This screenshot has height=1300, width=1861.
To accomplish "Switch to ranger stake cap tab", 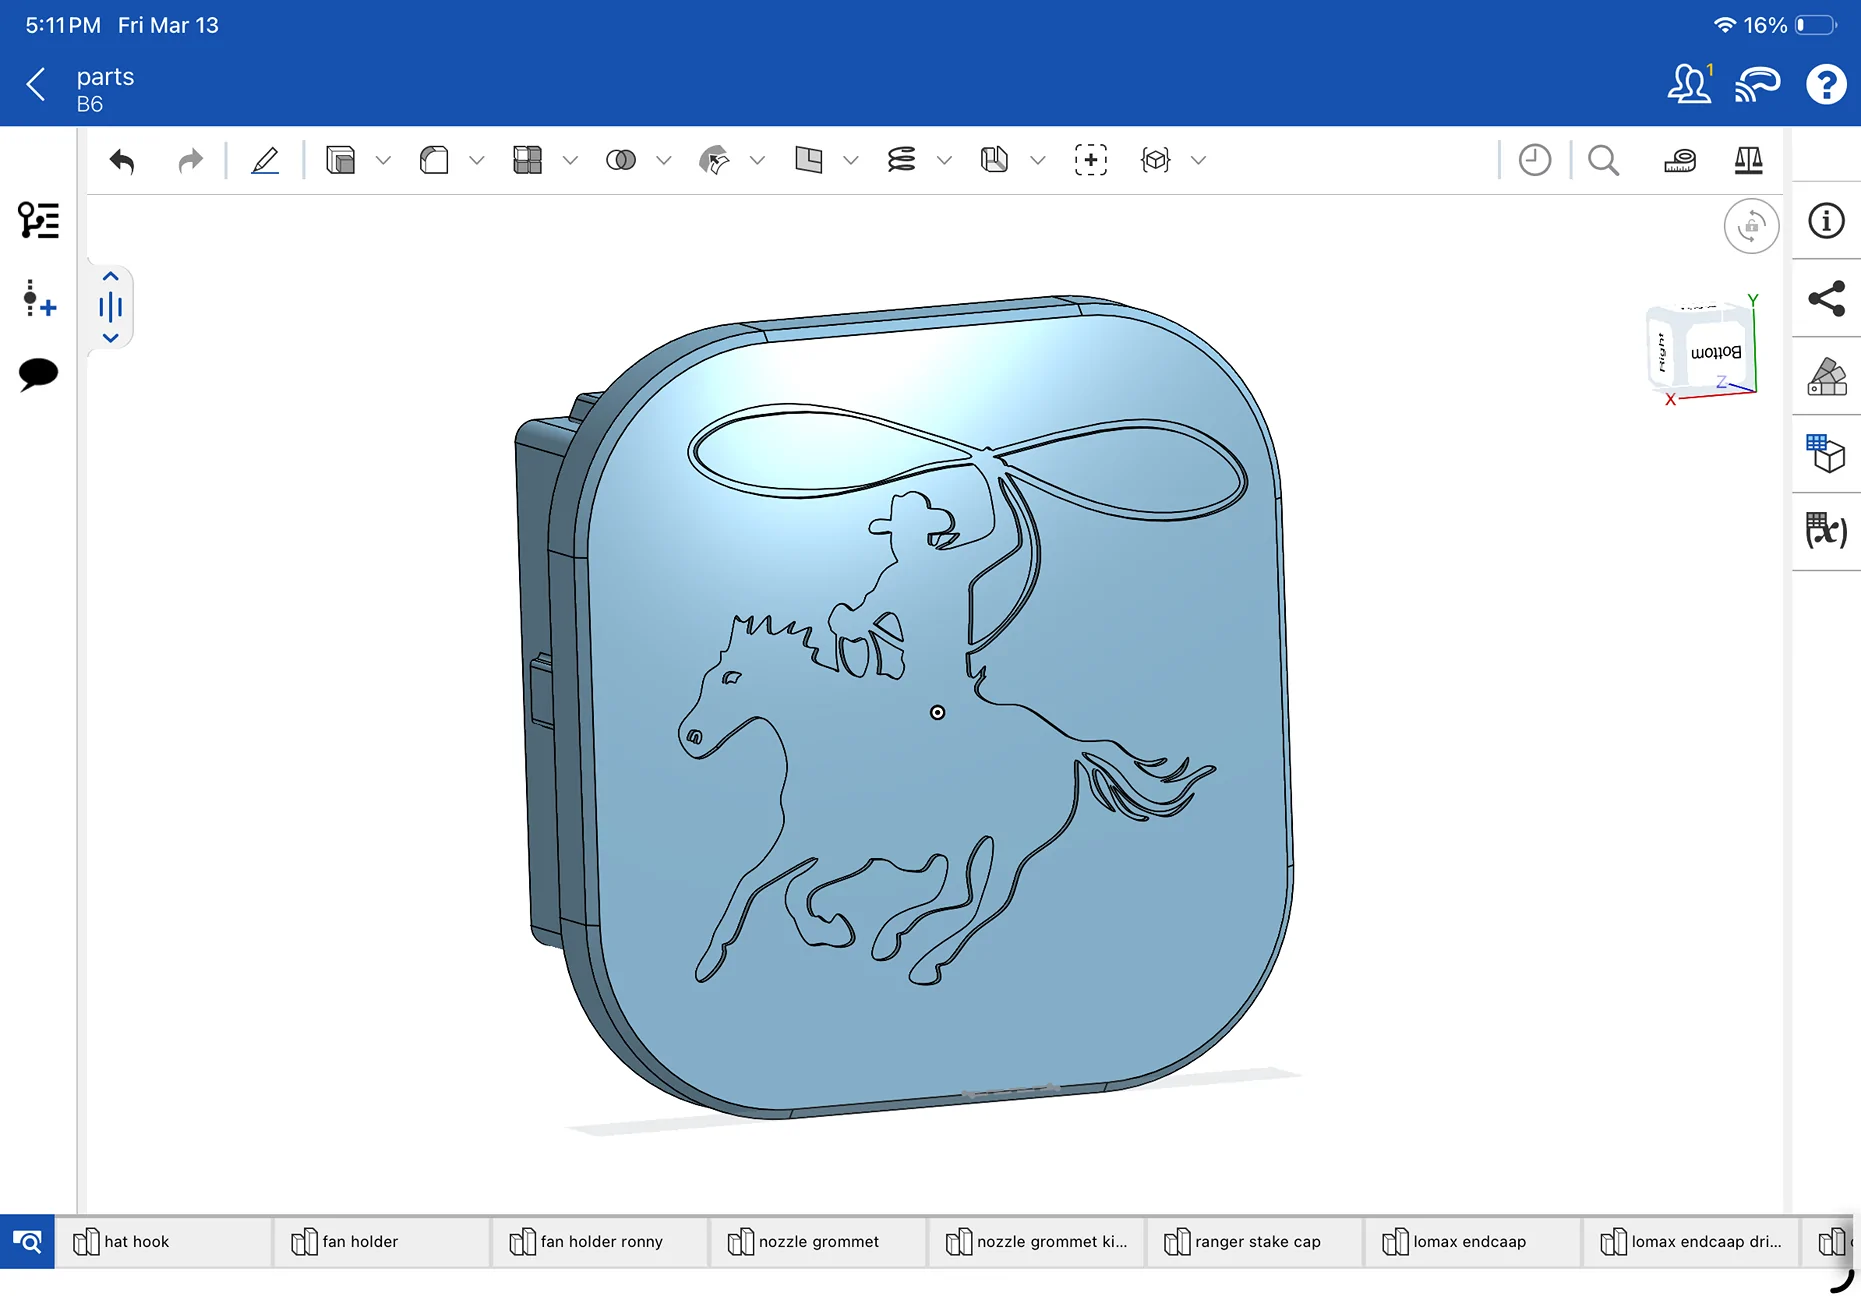I will [x=1255, y=1242].
